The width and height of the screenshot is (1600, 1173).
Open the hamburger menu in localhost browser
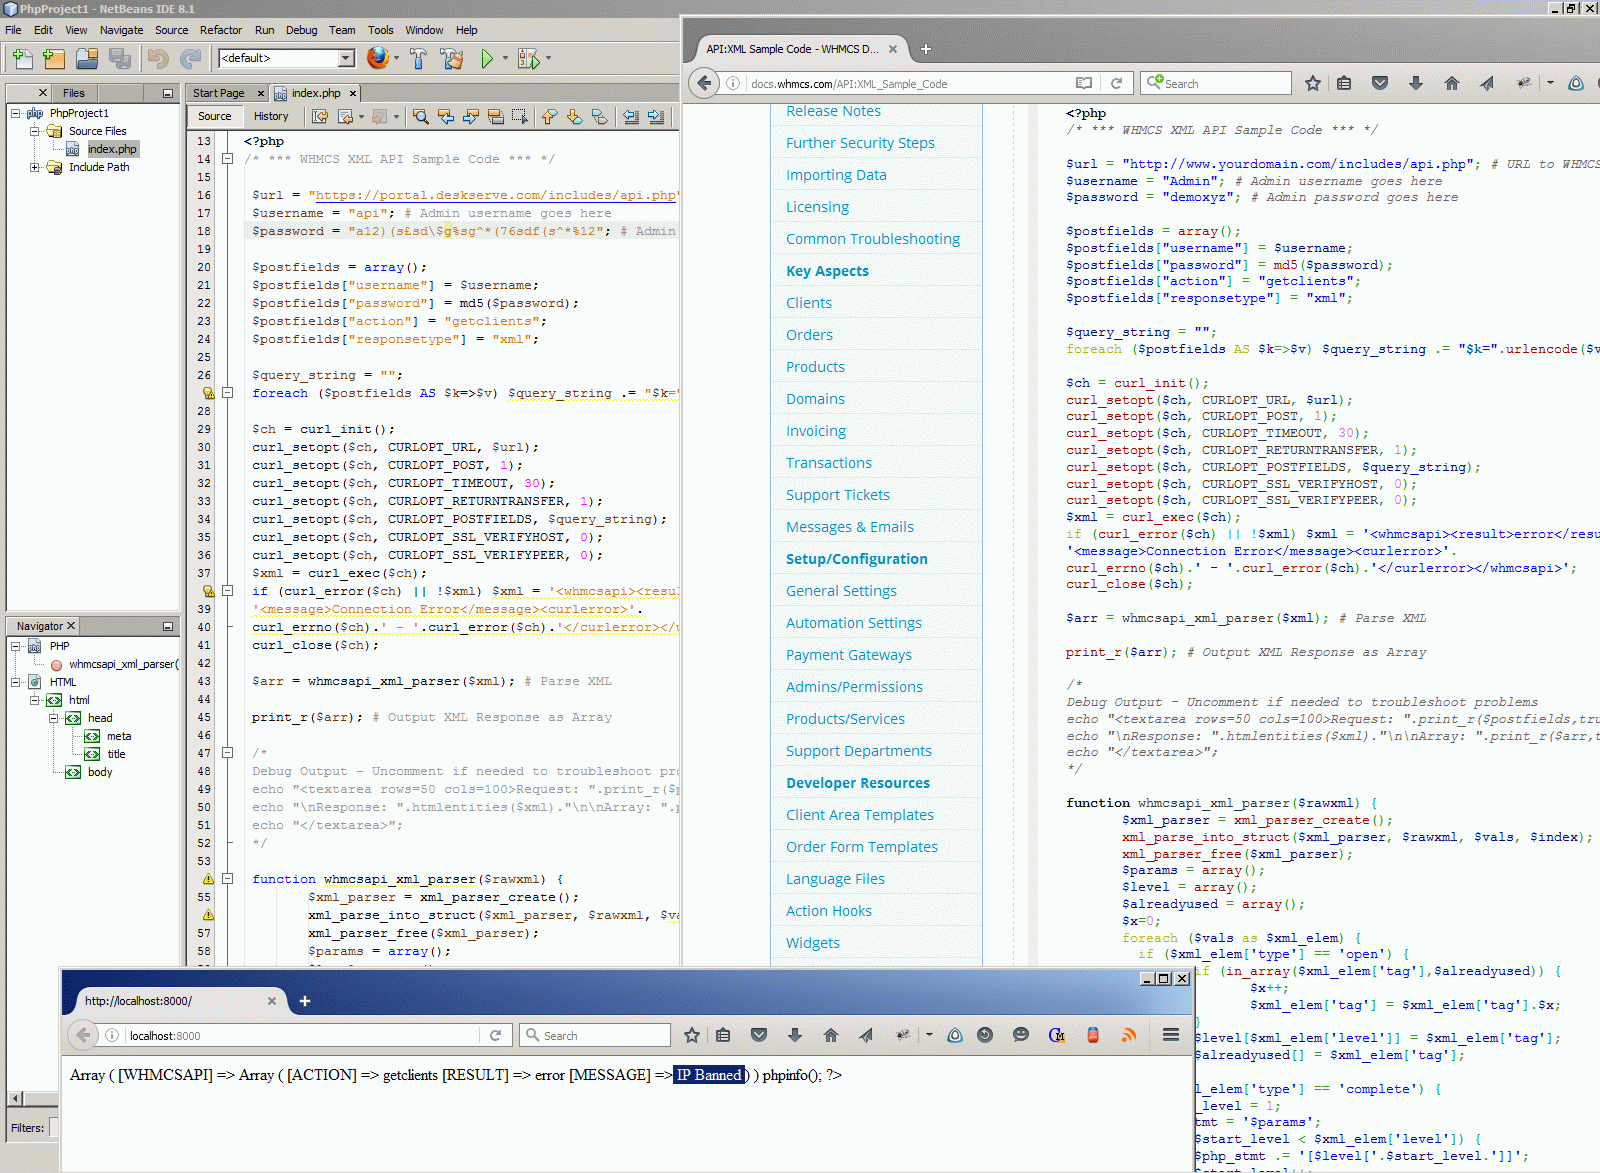1170,1035
